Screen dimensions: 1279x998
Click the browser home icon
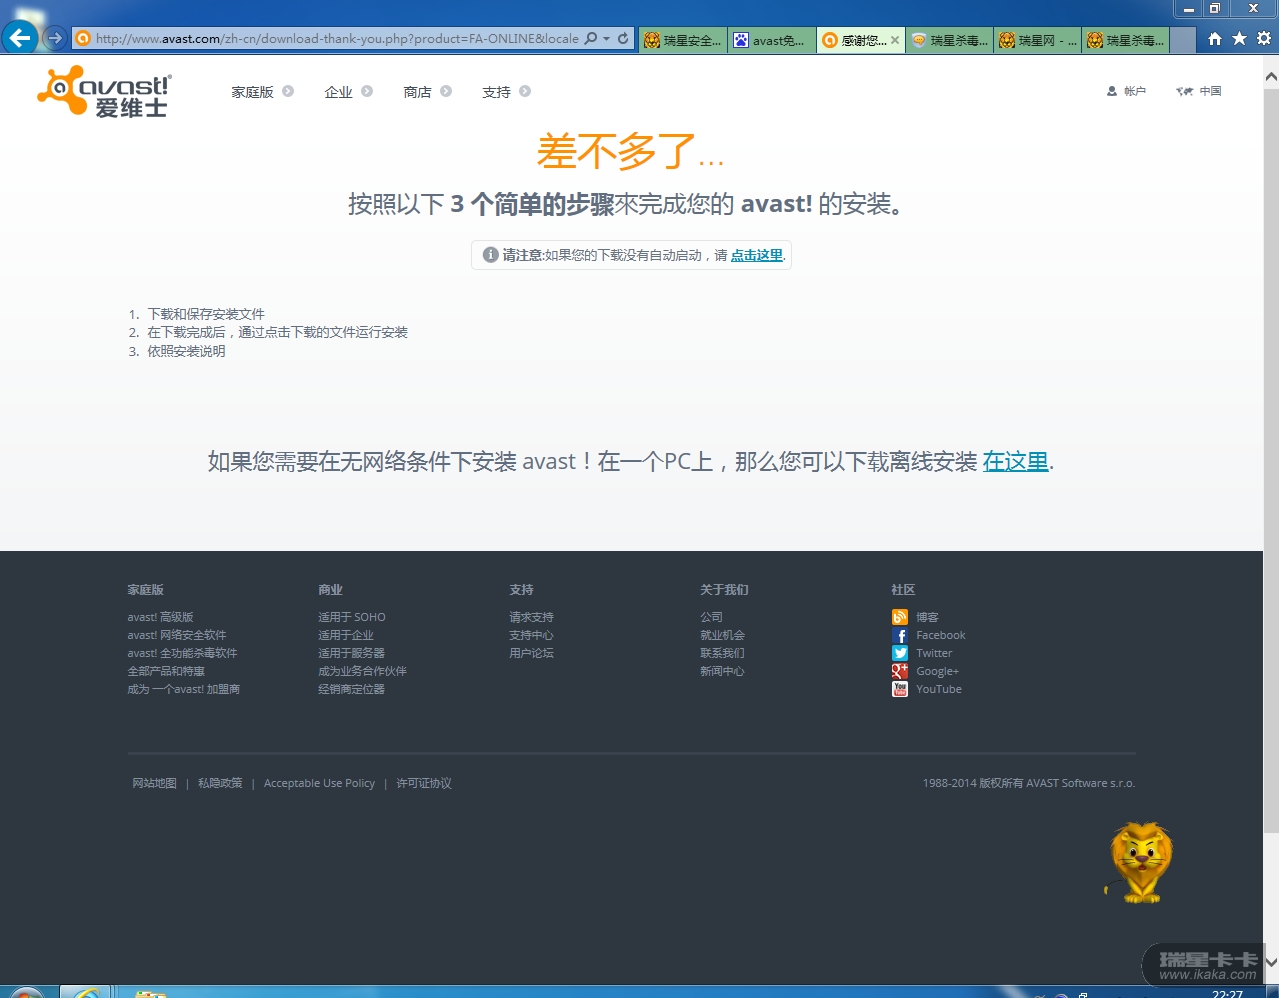1214,38
